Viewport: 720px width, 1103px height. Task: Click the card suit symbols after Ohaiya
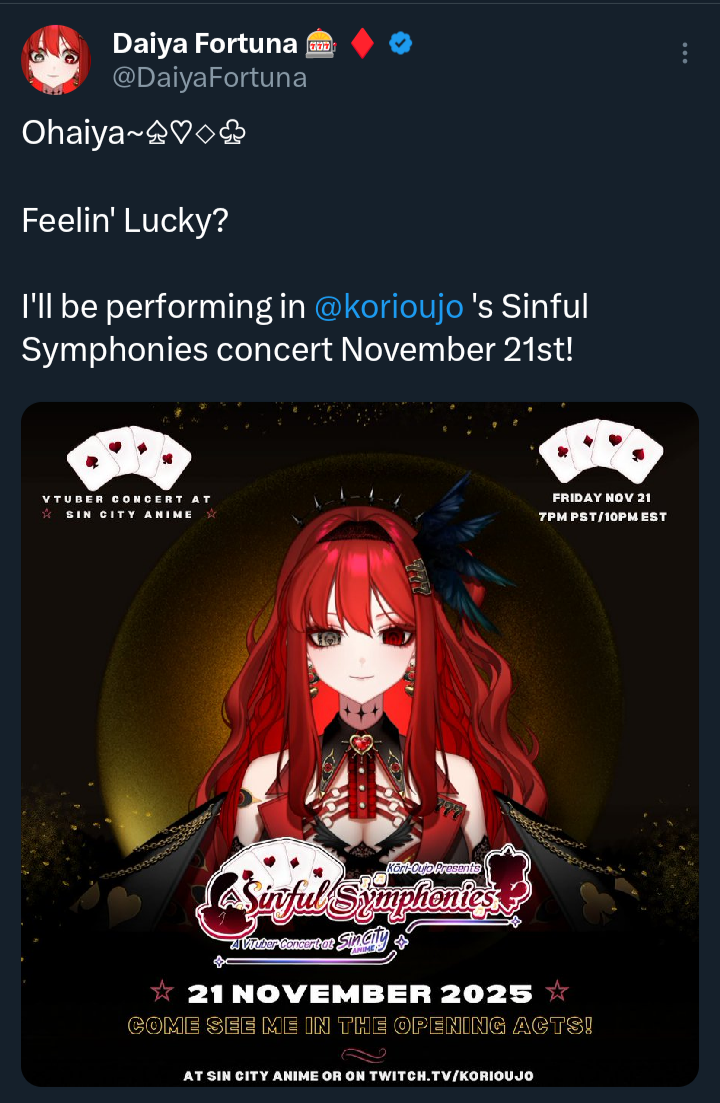pos(195,132)
